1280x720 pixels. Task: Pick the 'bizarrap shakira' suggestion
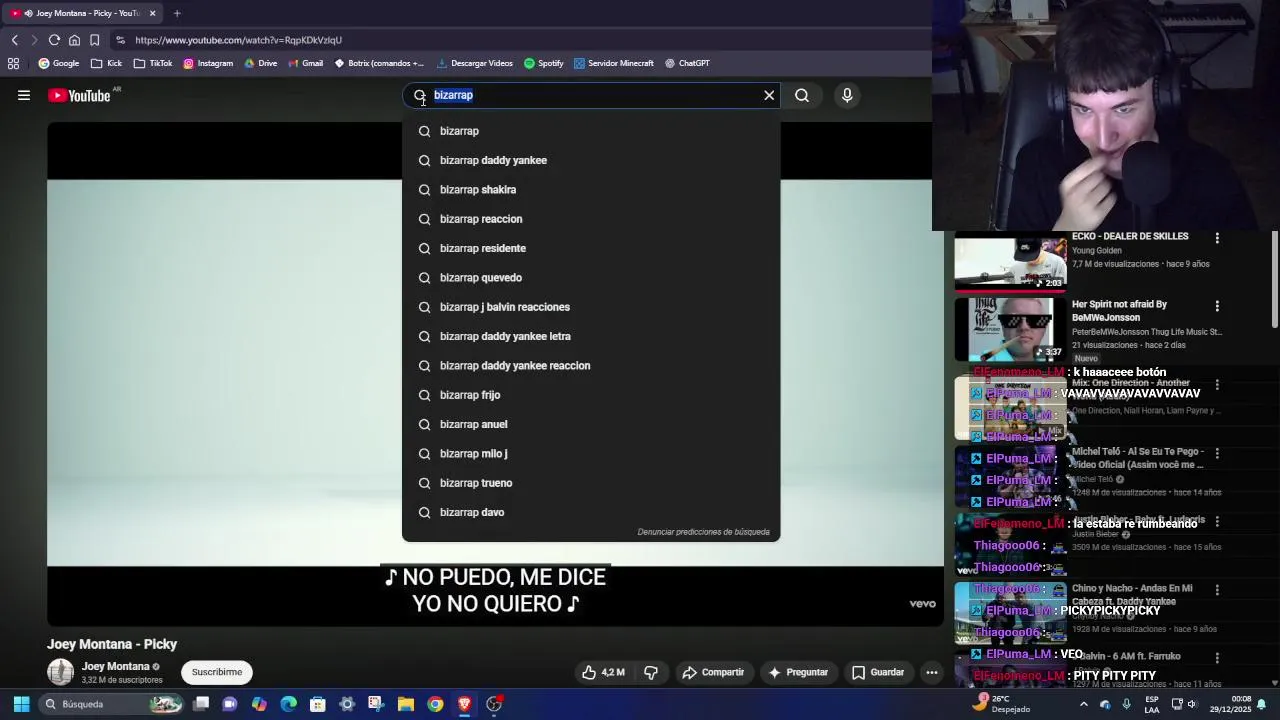click(x=591, y=189)
